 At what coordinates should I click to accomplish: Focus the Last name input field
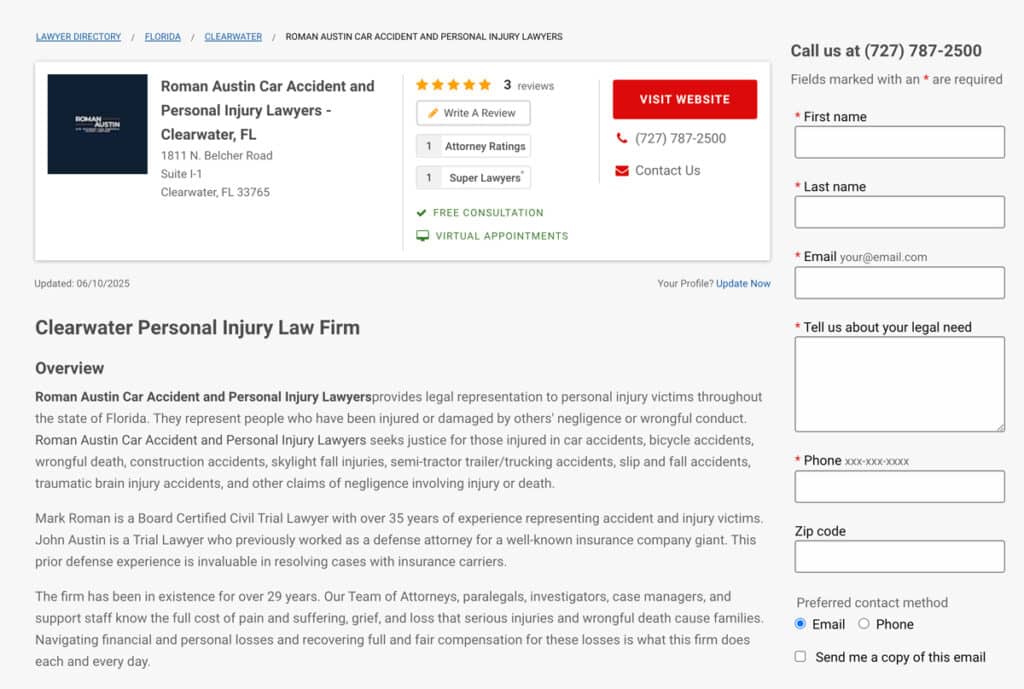899,212
